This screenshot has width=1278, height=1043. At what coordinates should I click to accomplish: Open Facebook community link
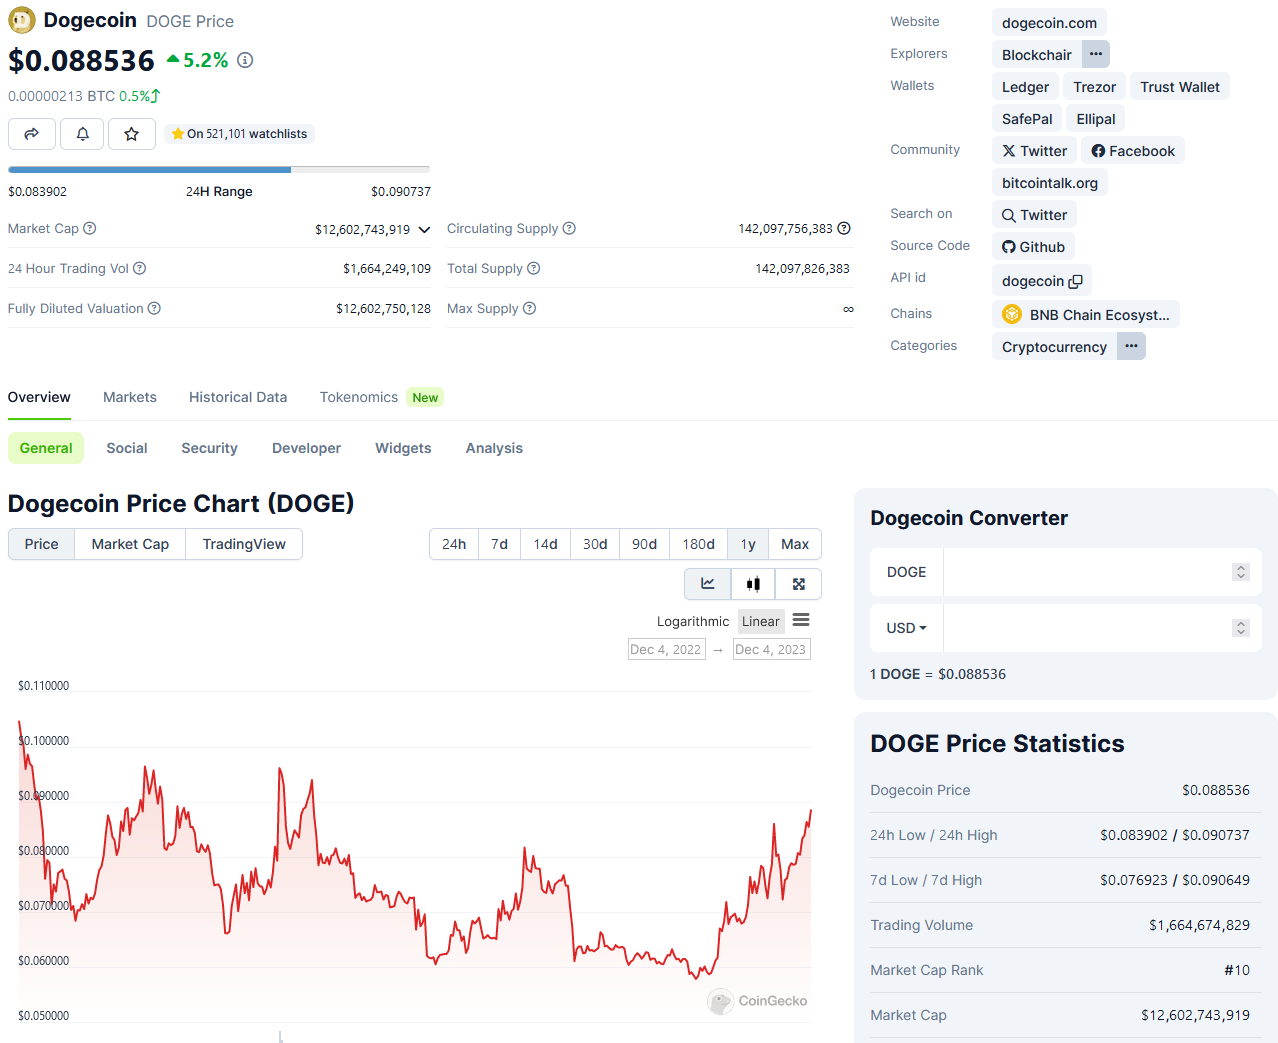click(x=1133, y=151)
